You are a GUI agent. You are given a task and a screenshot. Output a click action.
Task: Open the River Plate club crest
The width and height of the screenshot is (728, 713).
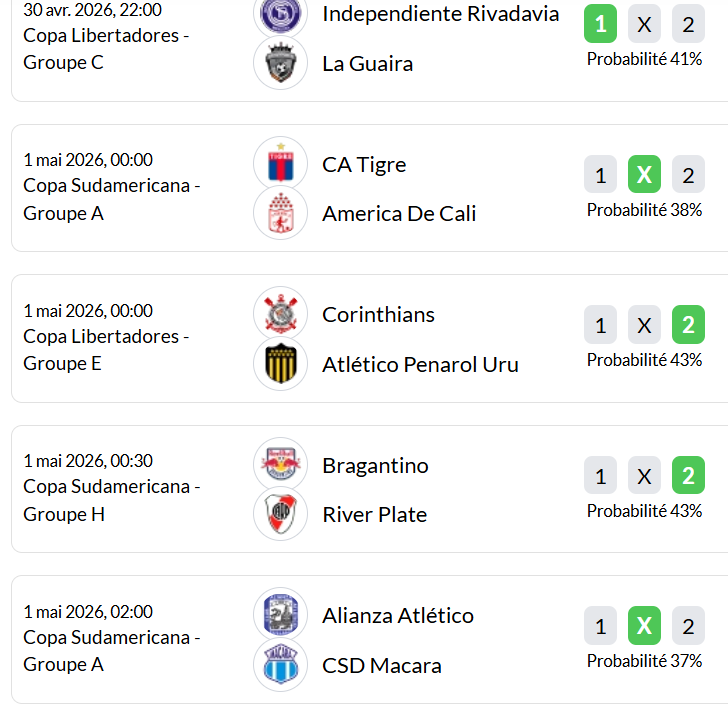point(281,515)
